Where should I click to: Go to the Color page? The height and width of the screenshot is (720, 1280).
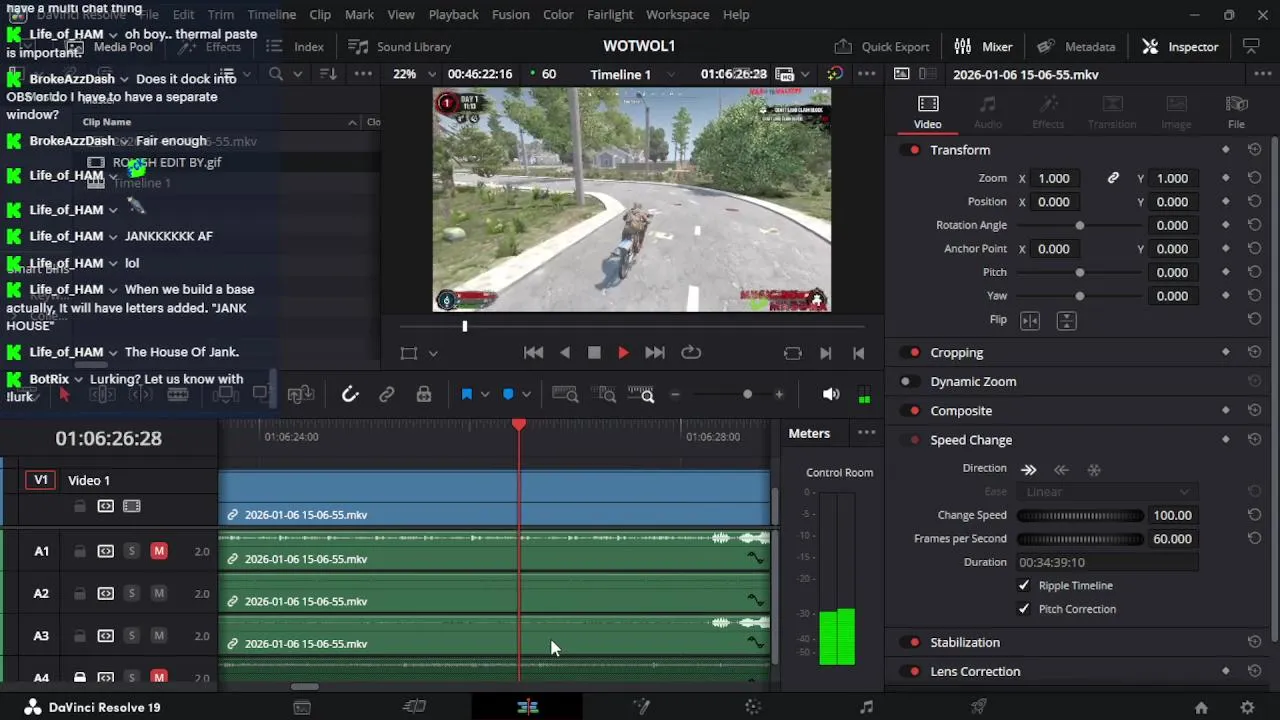point(753,708)
